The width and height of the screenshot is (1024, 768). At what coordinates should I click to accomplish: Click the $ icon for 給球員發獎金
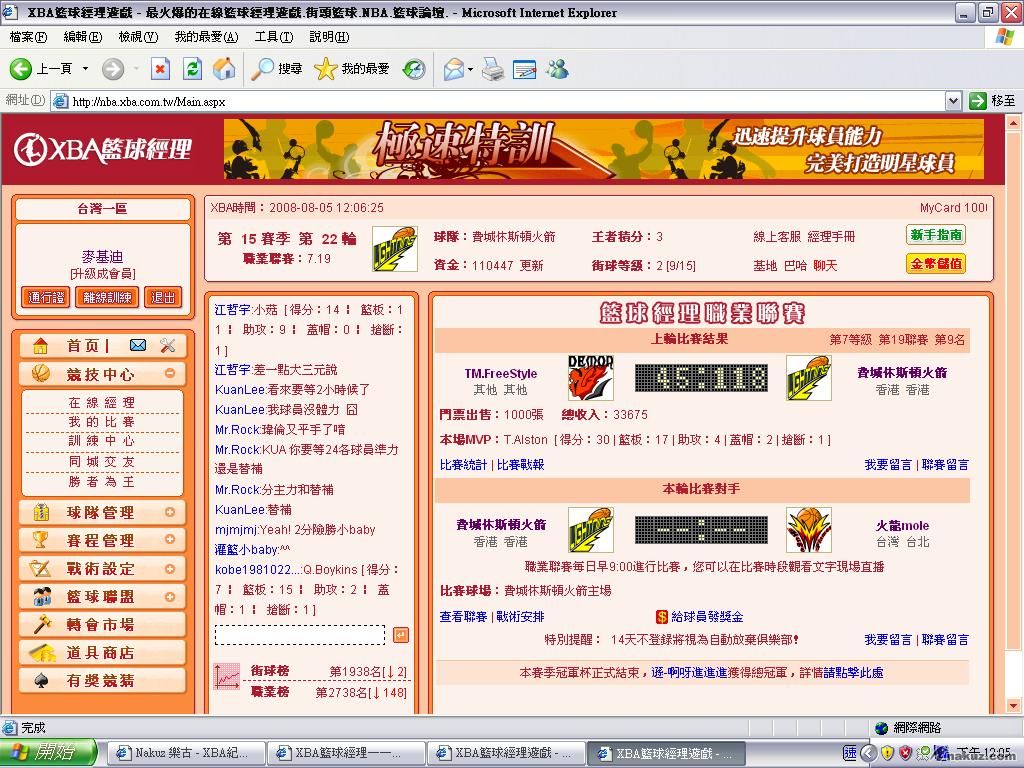(x=662, y=617)
